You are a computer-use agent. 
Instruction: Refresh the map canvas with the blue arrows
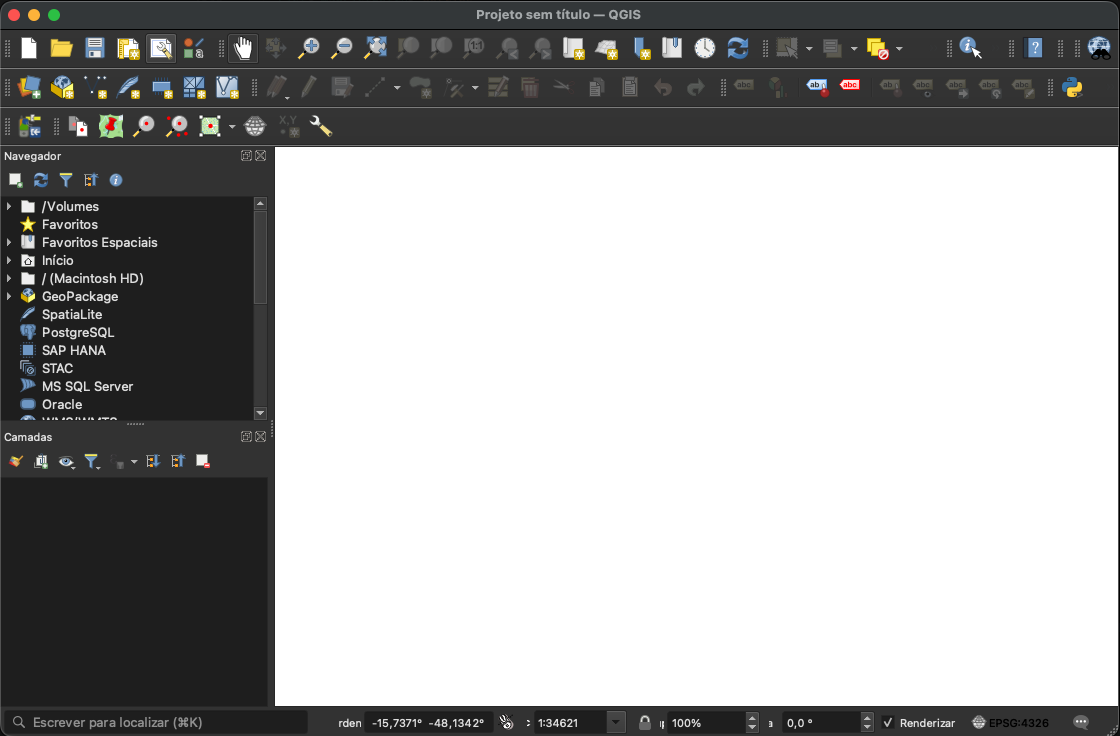(737, 48)
